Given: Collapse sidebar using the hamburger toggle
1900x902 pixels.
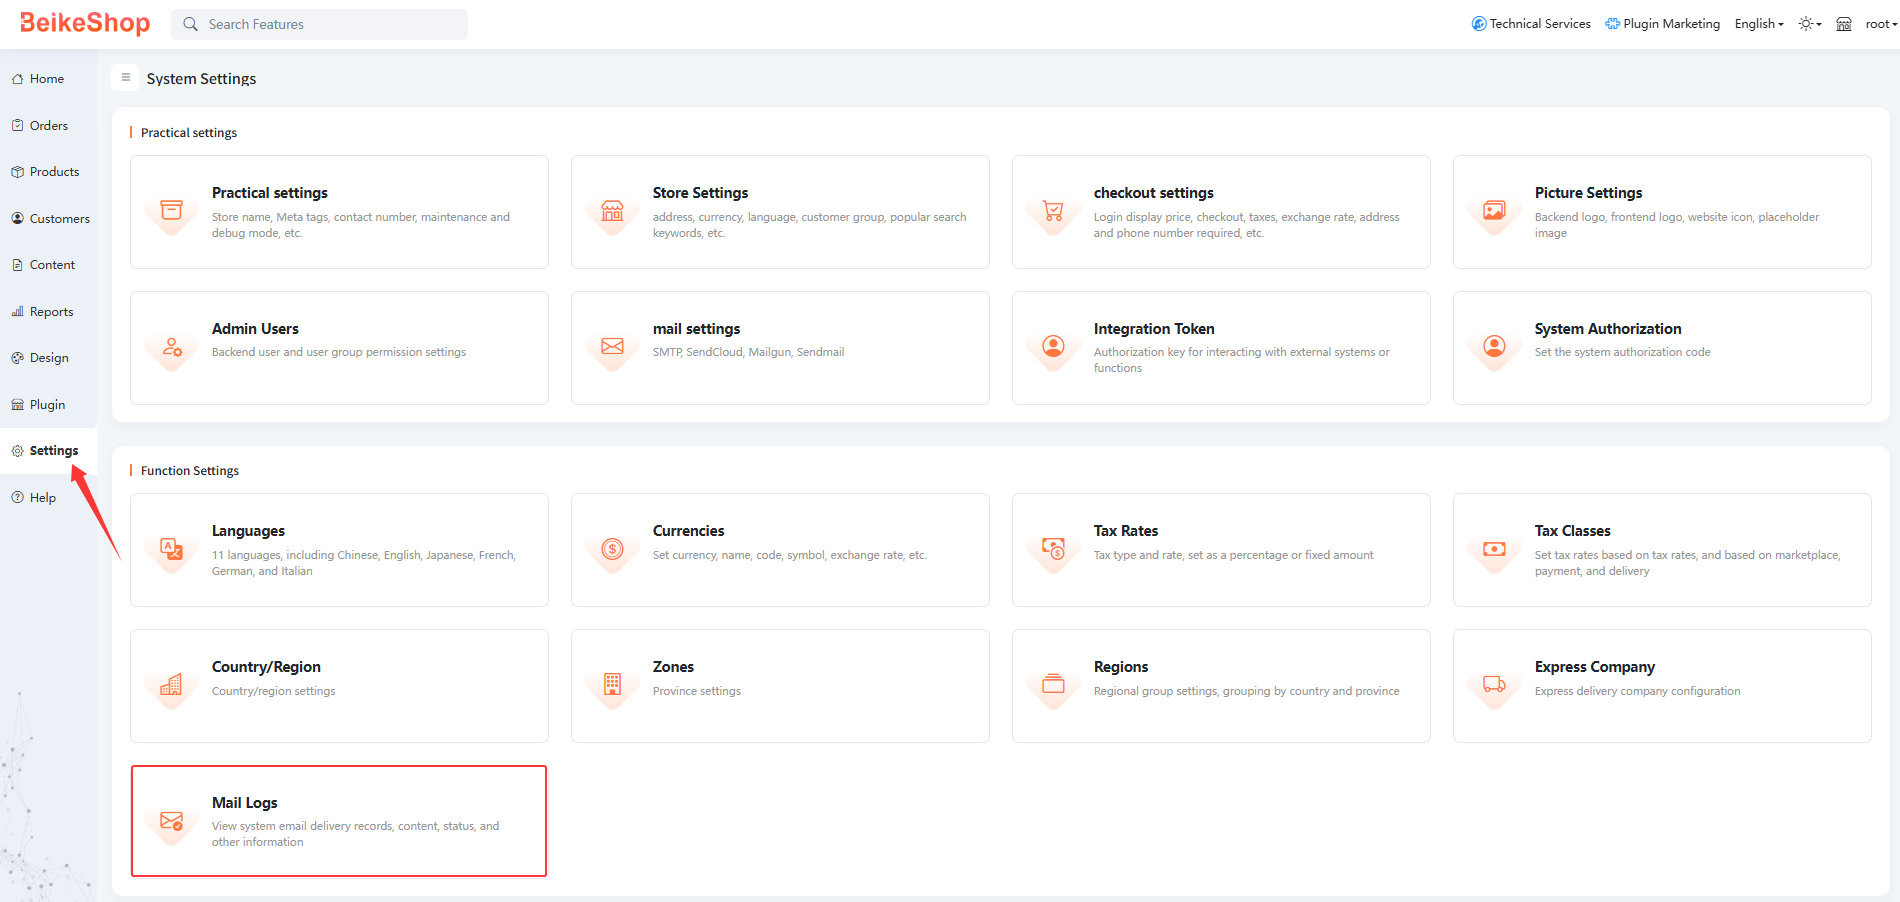Looking at the screenshot, I should pos(126,78).
